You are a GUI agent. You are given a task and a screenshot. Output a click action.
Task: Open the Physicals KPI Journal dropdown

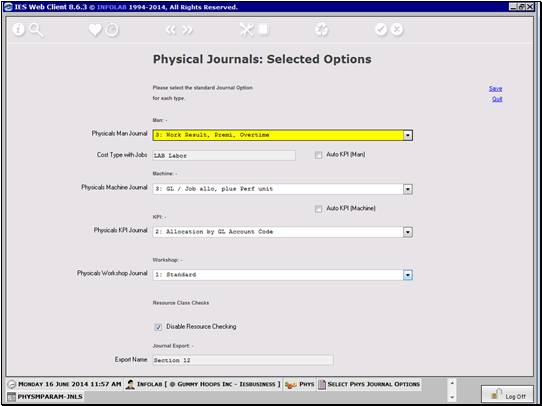point(408,232)
